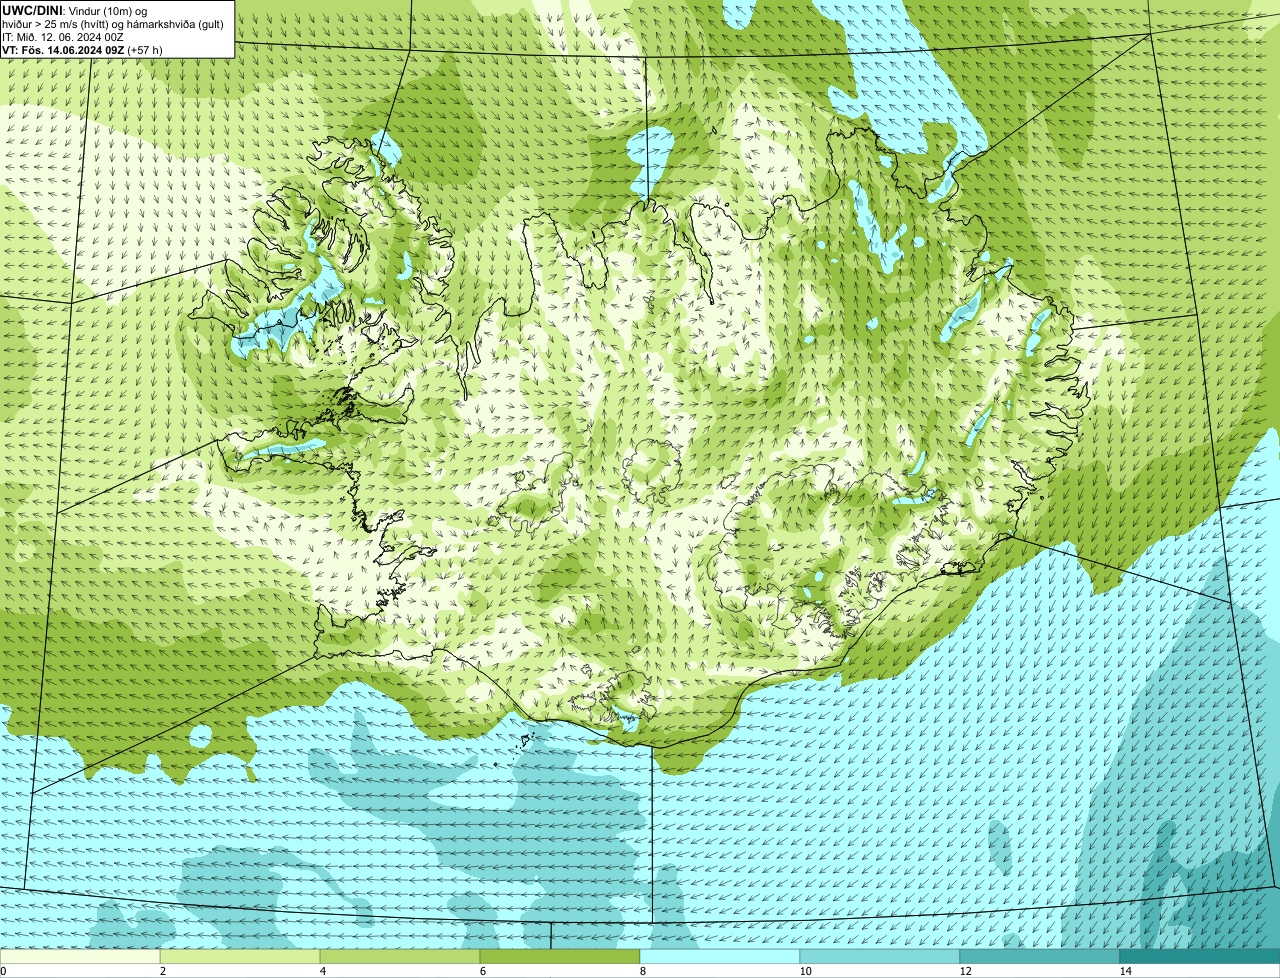Click the '6' label on the color scale
Image resolution: width=1280 pixels, height=978 pixels.
point(482,971)
